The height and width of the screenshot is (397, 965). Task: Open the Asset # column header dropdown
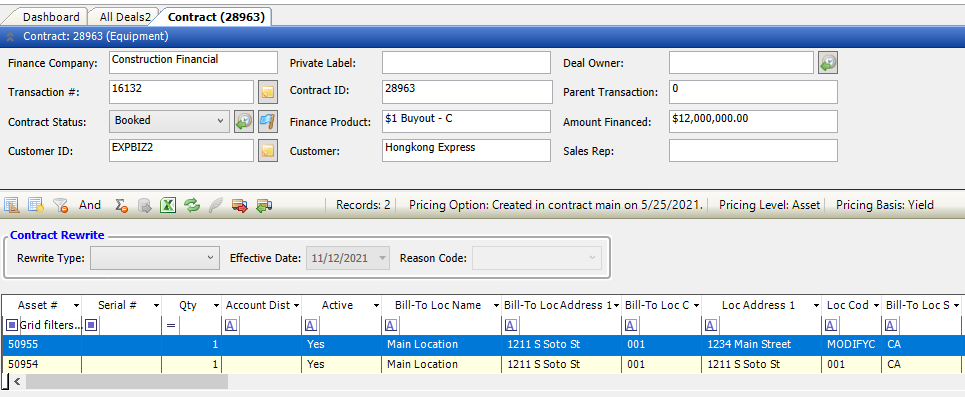(76, 305)
